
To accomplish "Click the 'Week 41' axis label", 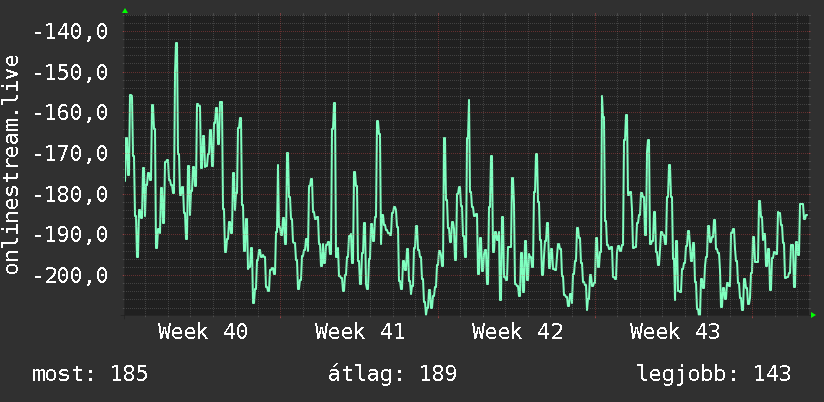I will point(360,332).
